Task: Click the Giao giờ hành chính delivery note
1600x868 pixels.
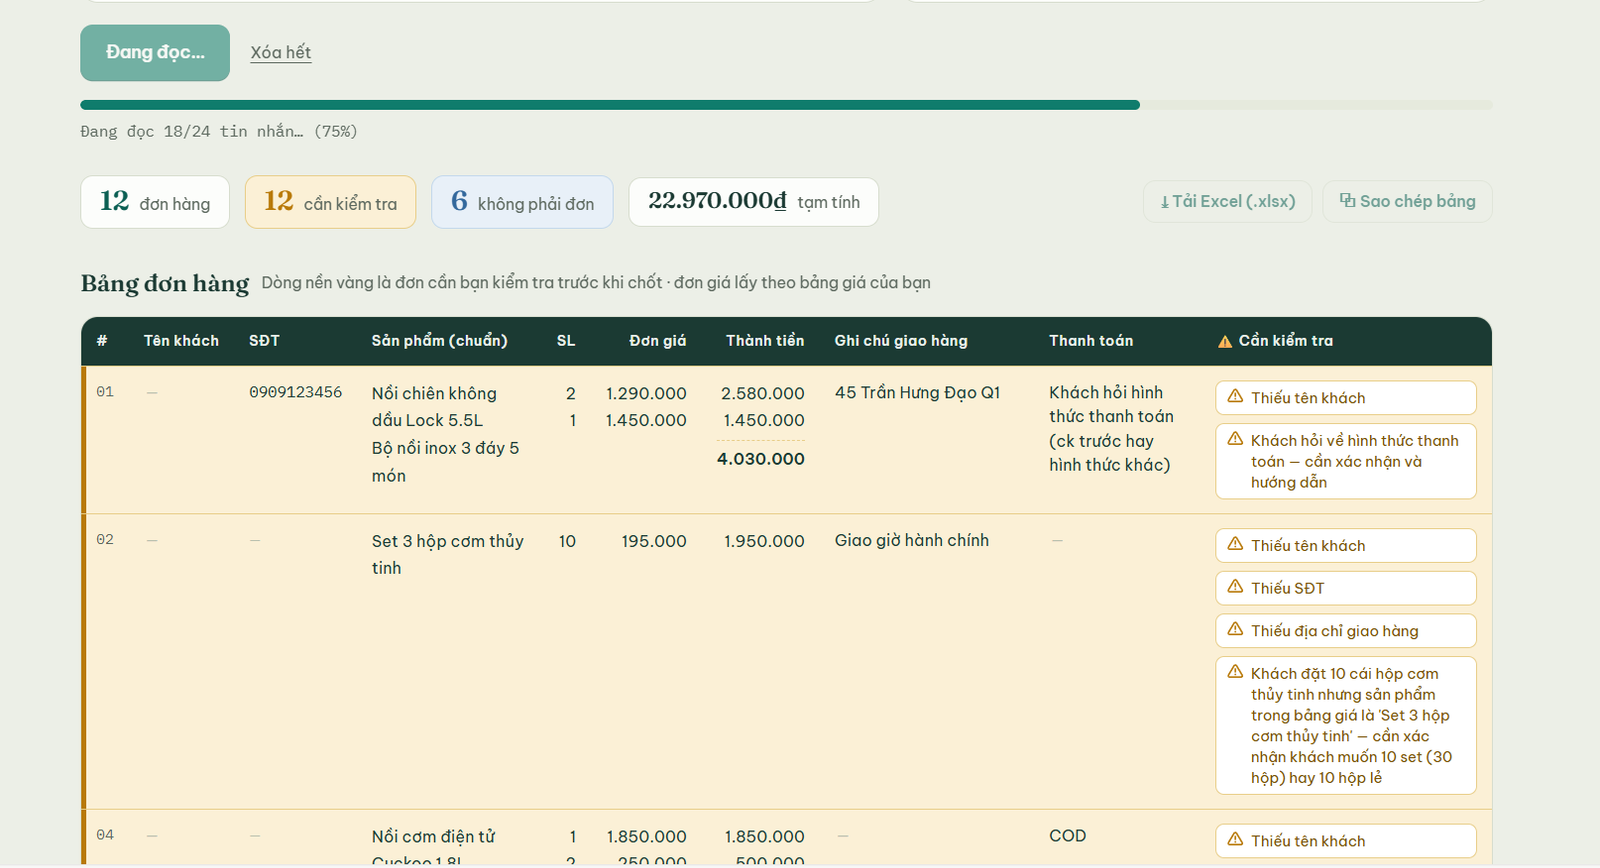Action: pyautogui.click(x=912, y=540)
